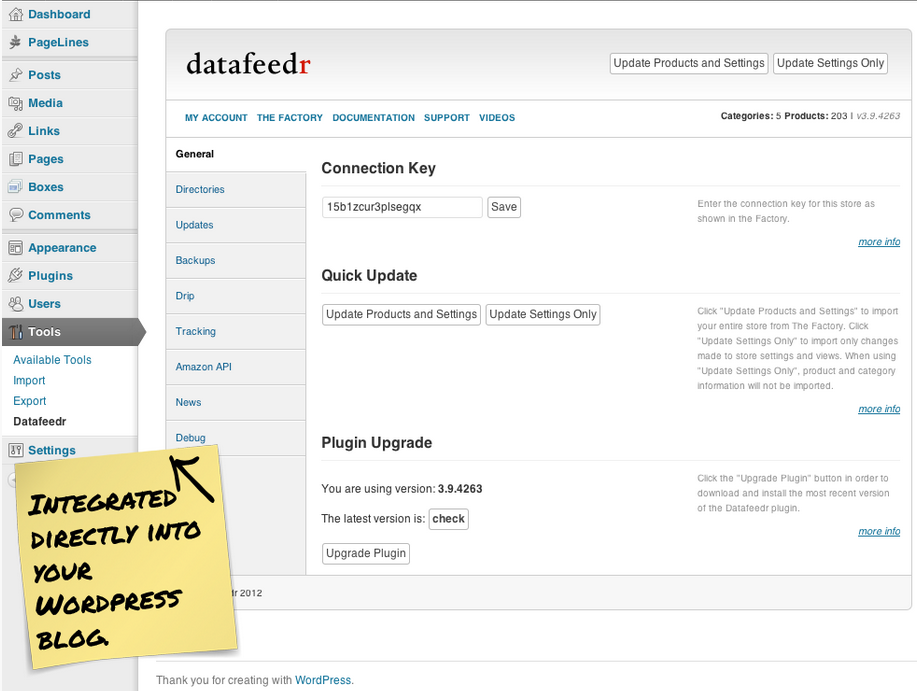917x691 pixels.
Task: Open the Import submenu link
Action: pyautogui.click(x=29, y=380)
